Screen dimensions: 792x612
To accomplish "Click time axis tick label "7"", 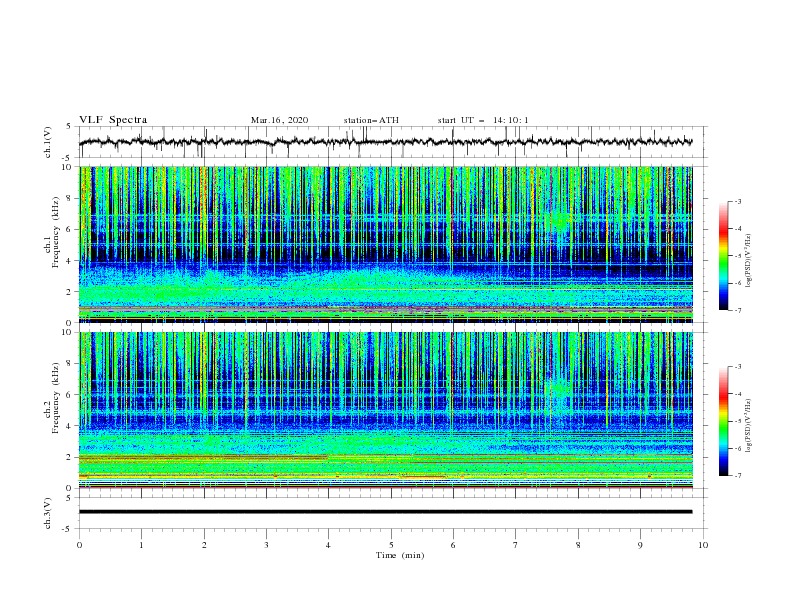I will 516,545.
